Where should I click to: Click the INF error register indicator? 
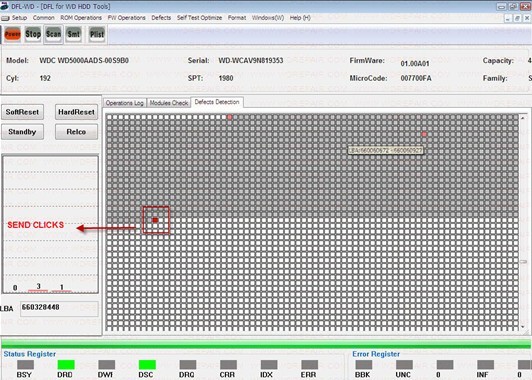(x=485, y=365)
